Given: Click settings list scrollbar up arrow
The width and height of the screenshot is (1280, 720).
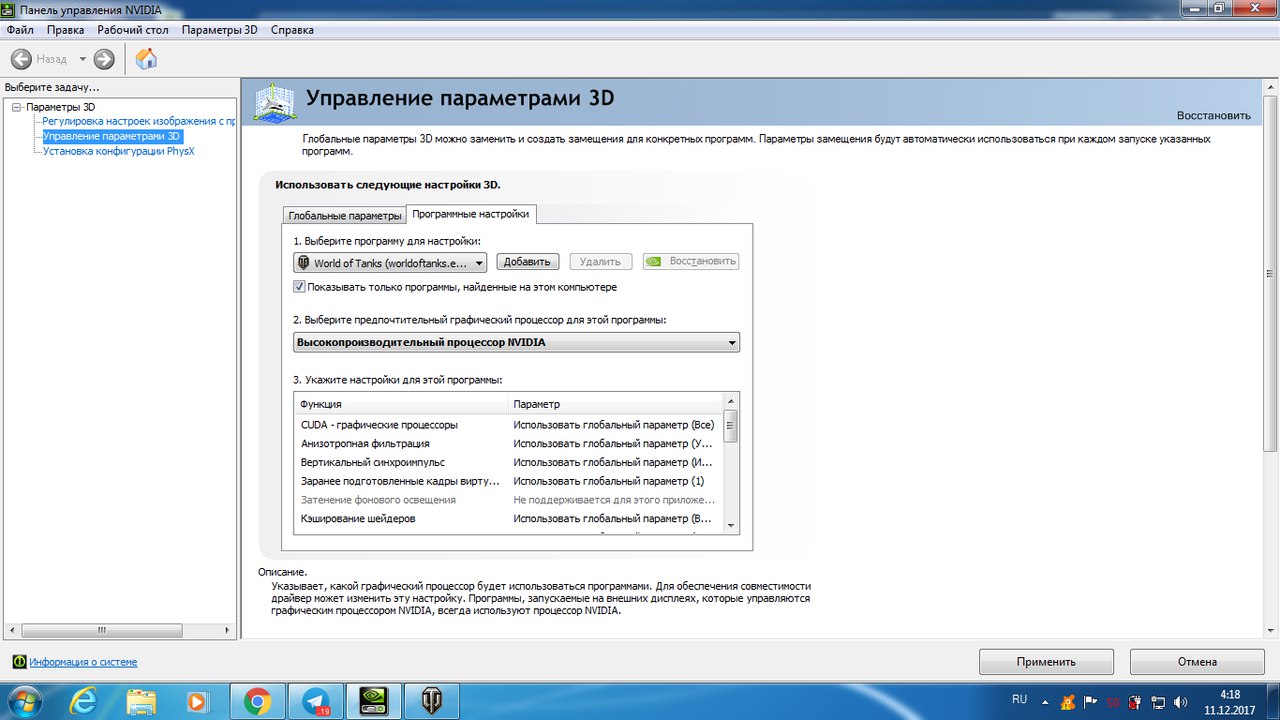Looking at the screenshot, I should (x=731, y=401).
